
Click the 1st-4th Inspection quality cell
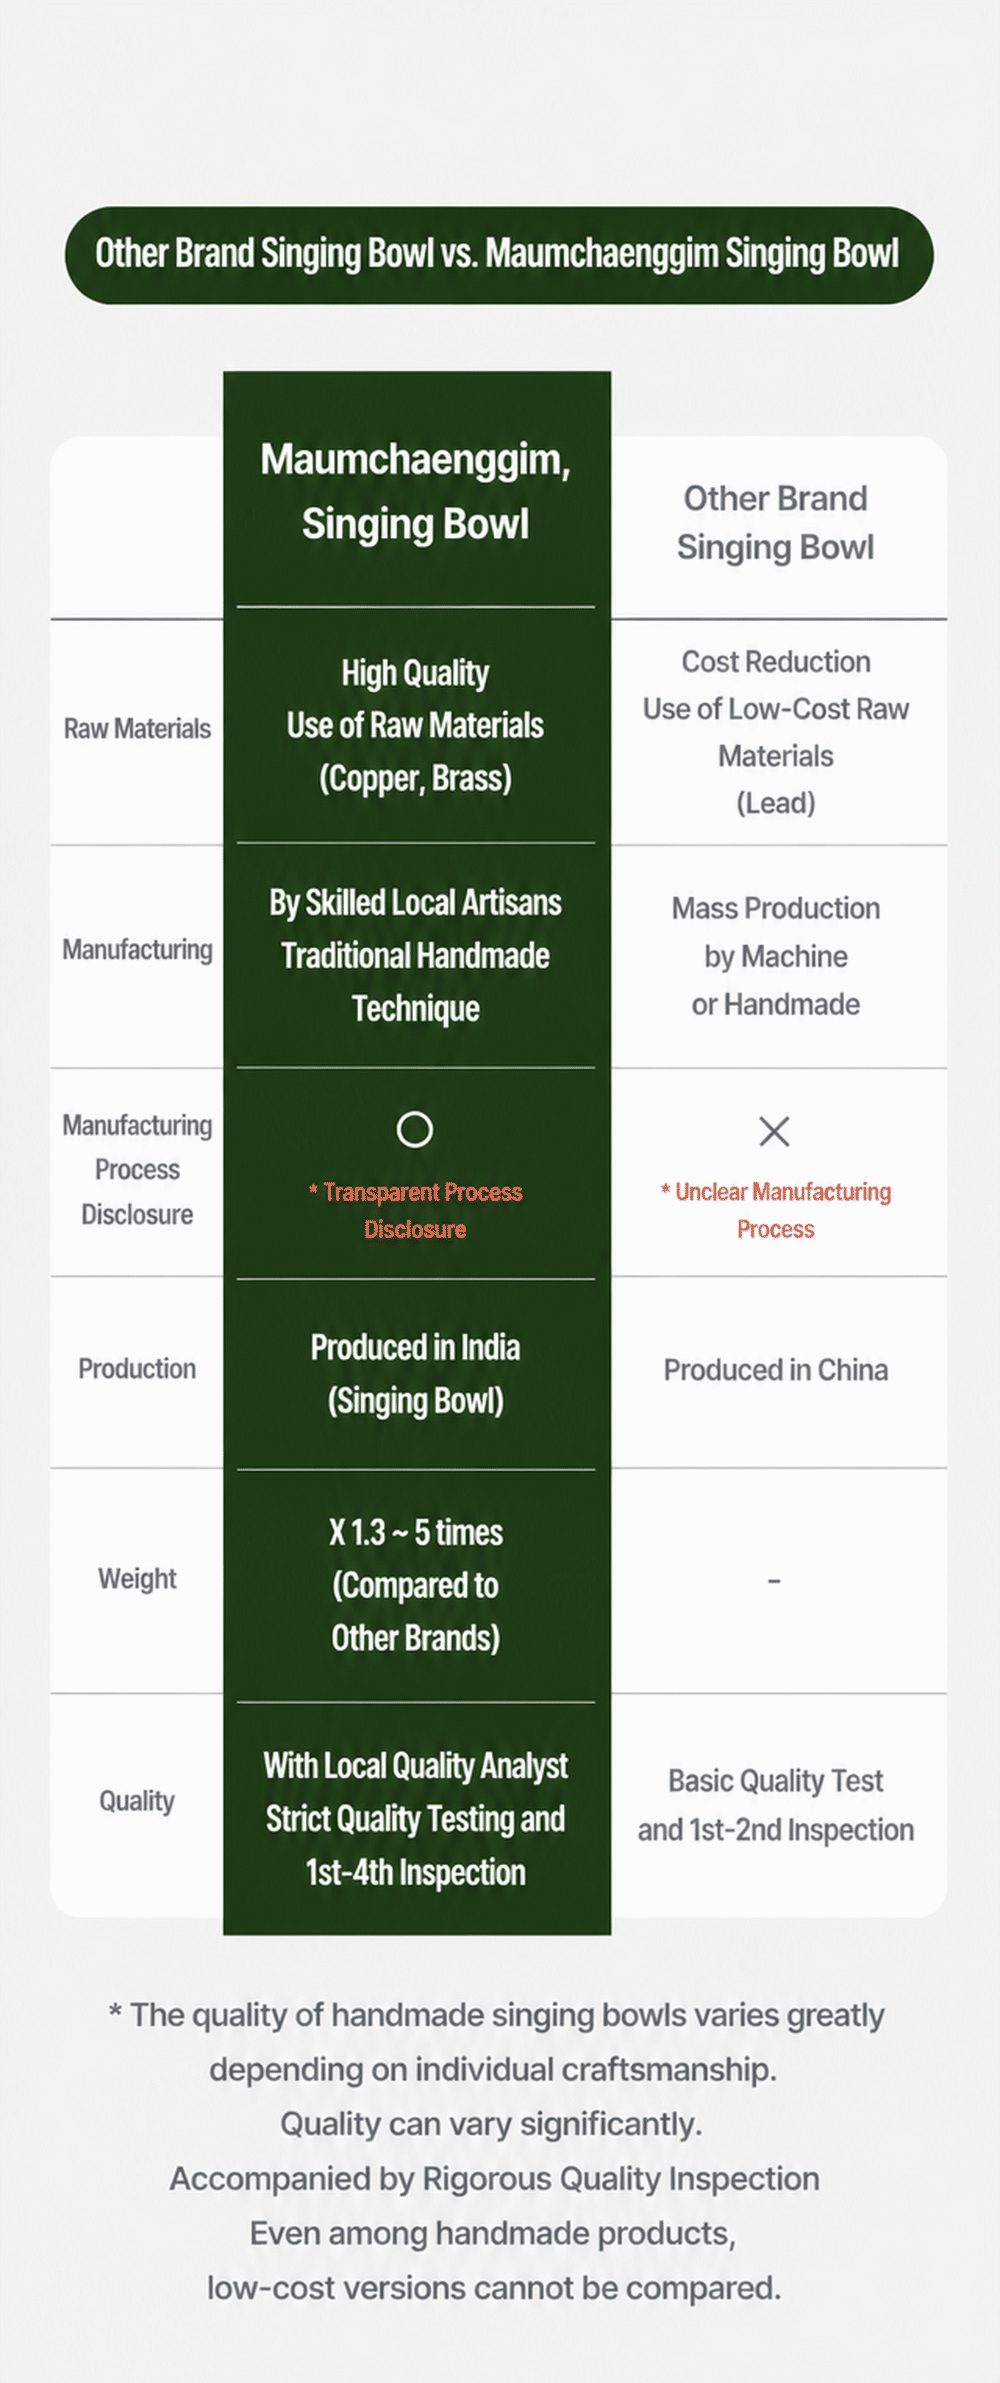(415, 1819)
